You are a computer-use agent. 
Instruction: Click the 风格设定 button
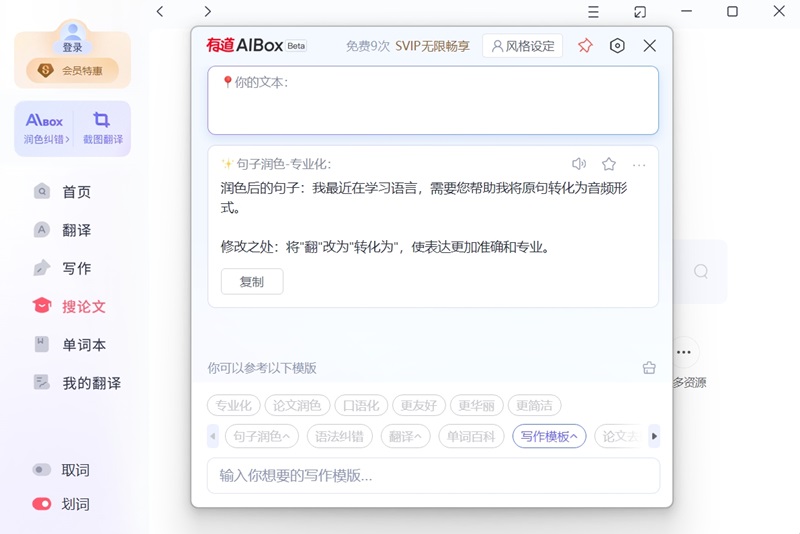pos(522,46)
